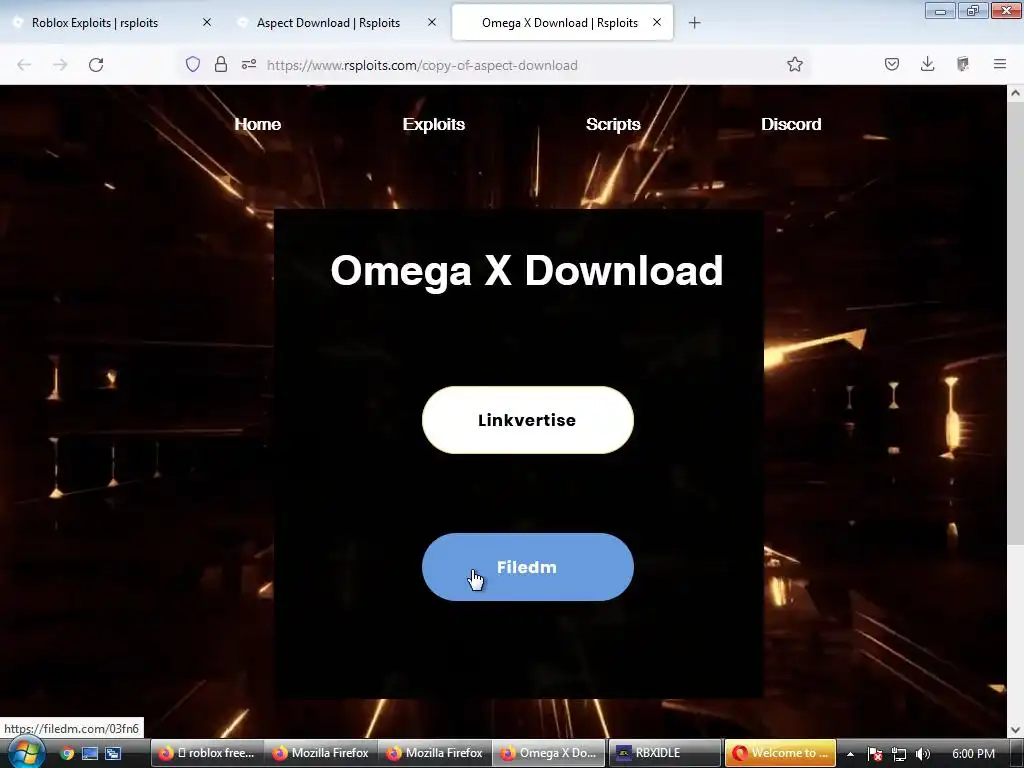
Task: Open the Windows Start menu orb
Action: pyautogui.click(x=25, y=752)
